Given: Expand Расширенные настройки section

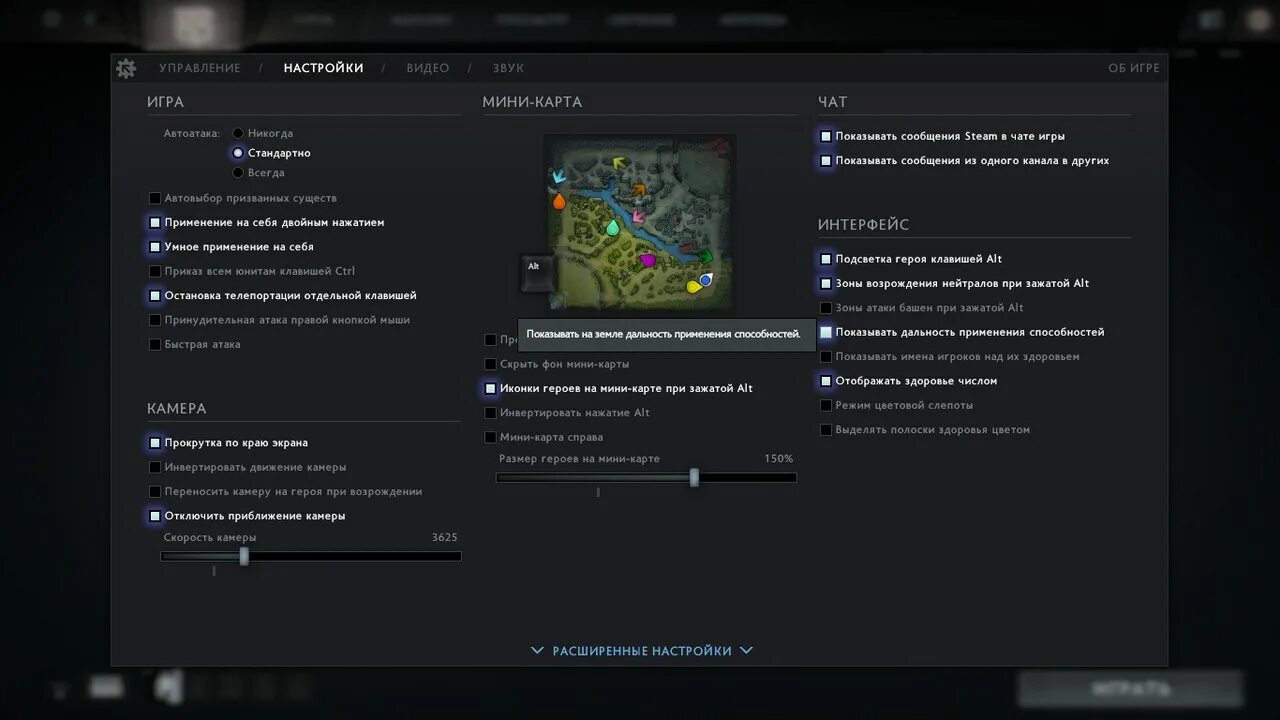Looking at the screenshot, I should [642, 651].
